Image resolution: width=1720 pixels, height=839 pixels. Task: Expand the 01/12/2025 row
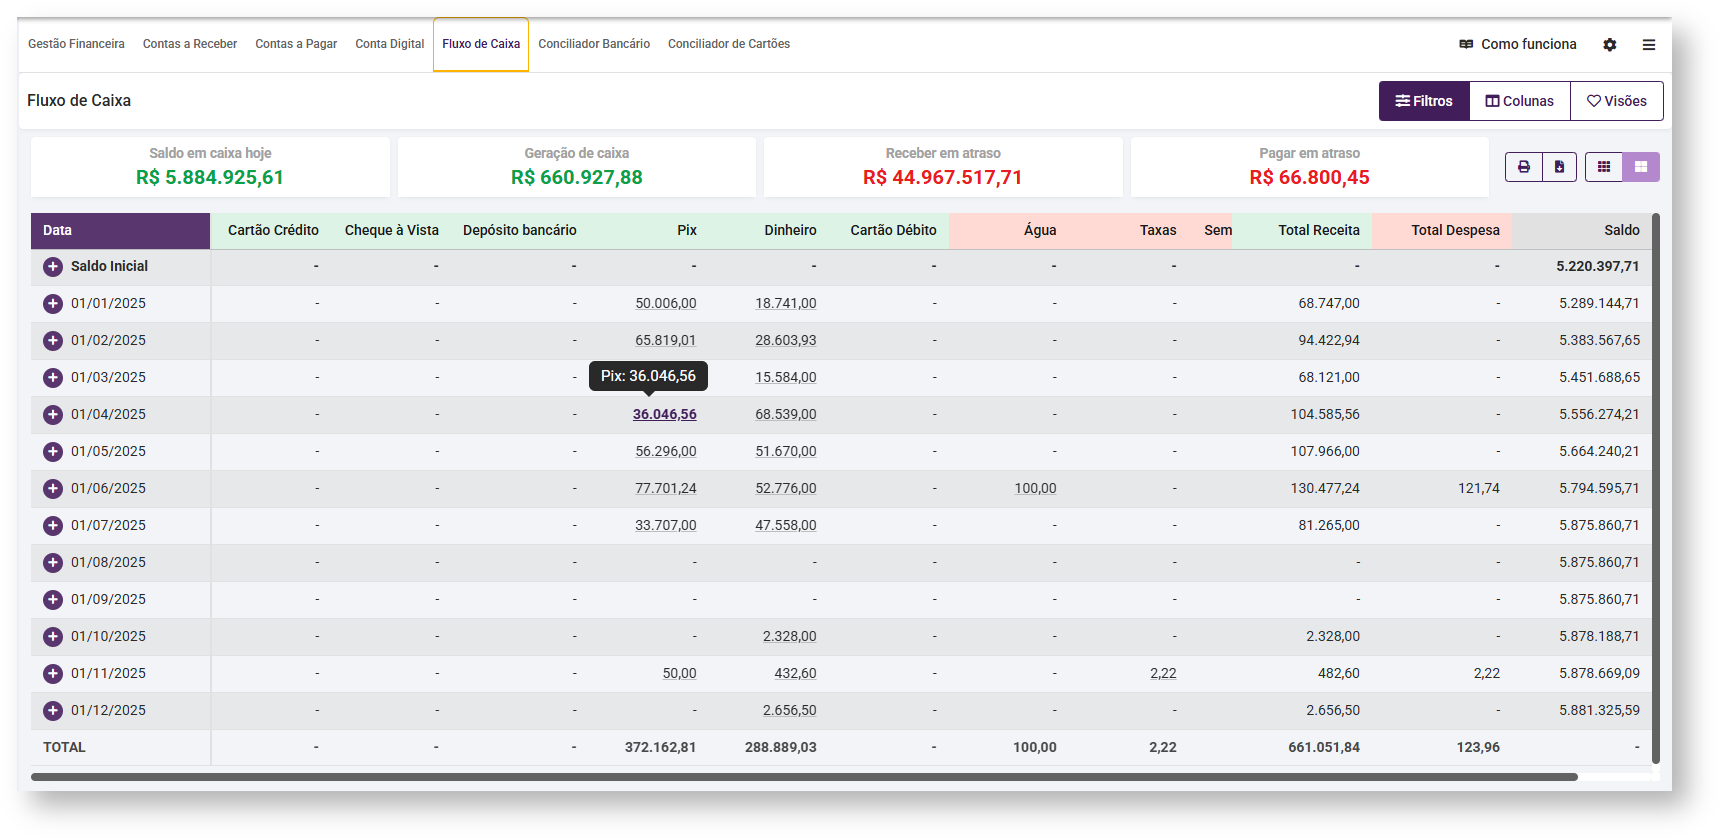[53, 711]
